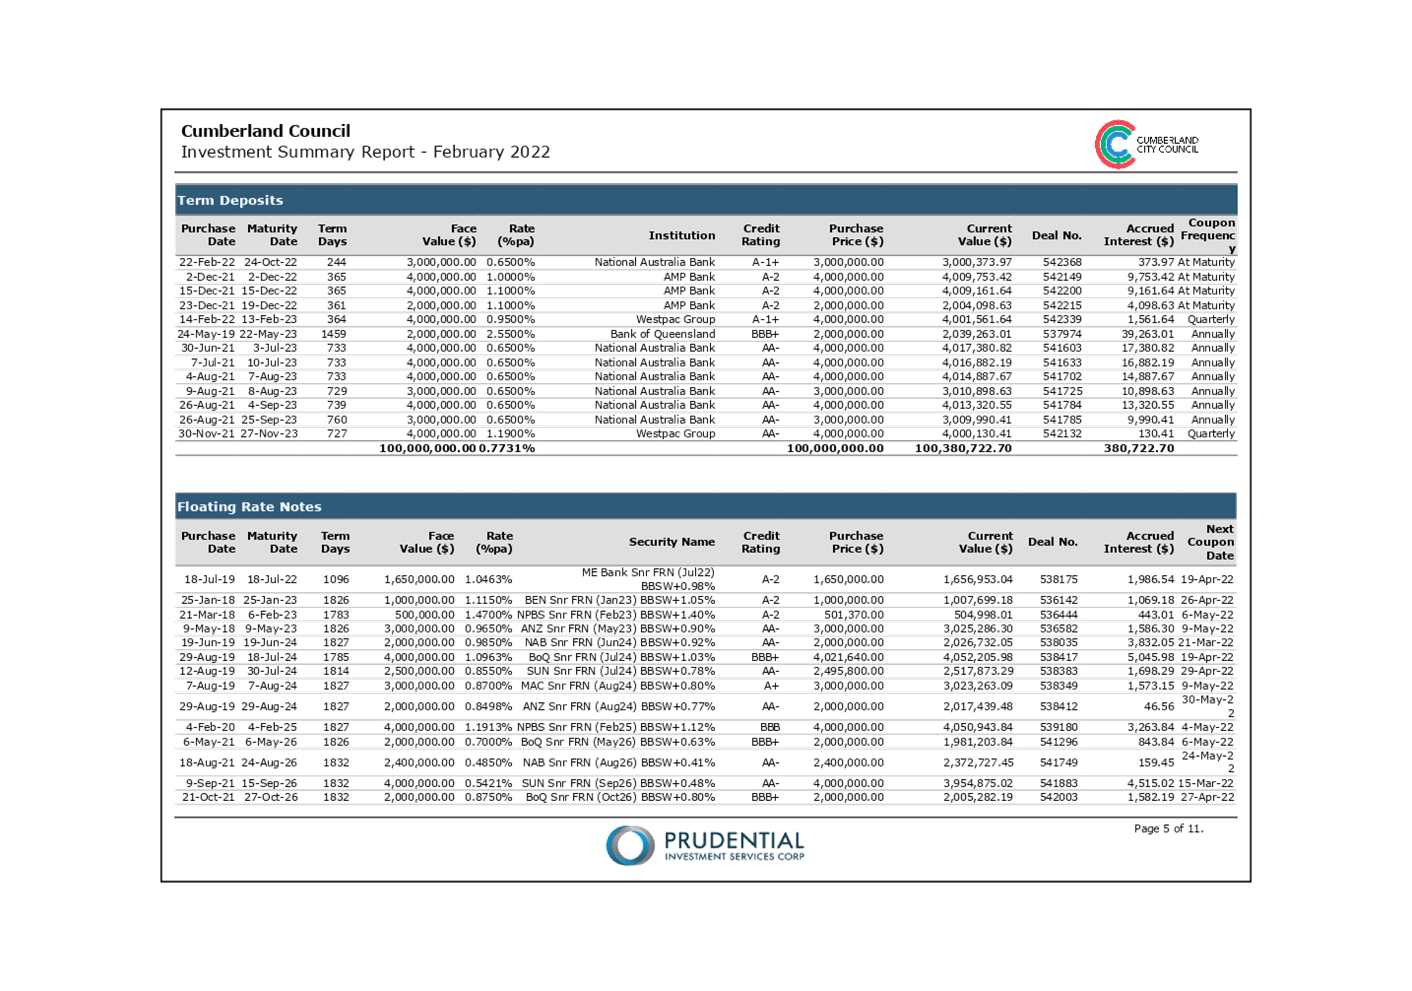Click 'NPBS Snr FRN (Feb23) BBSW+1.40%' security
This screenshot has height=991, width=1412.
tap(615, 615)
